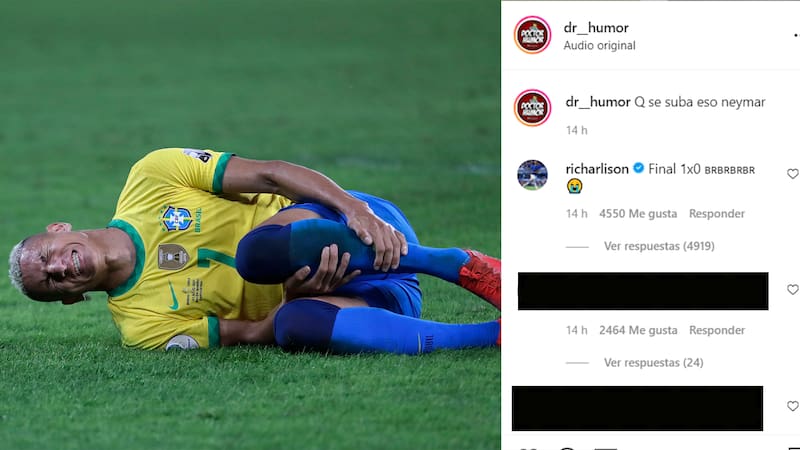Screen dimensions: 800x450
Task: Click Responder under the second comment
Action: click(716, 330)
